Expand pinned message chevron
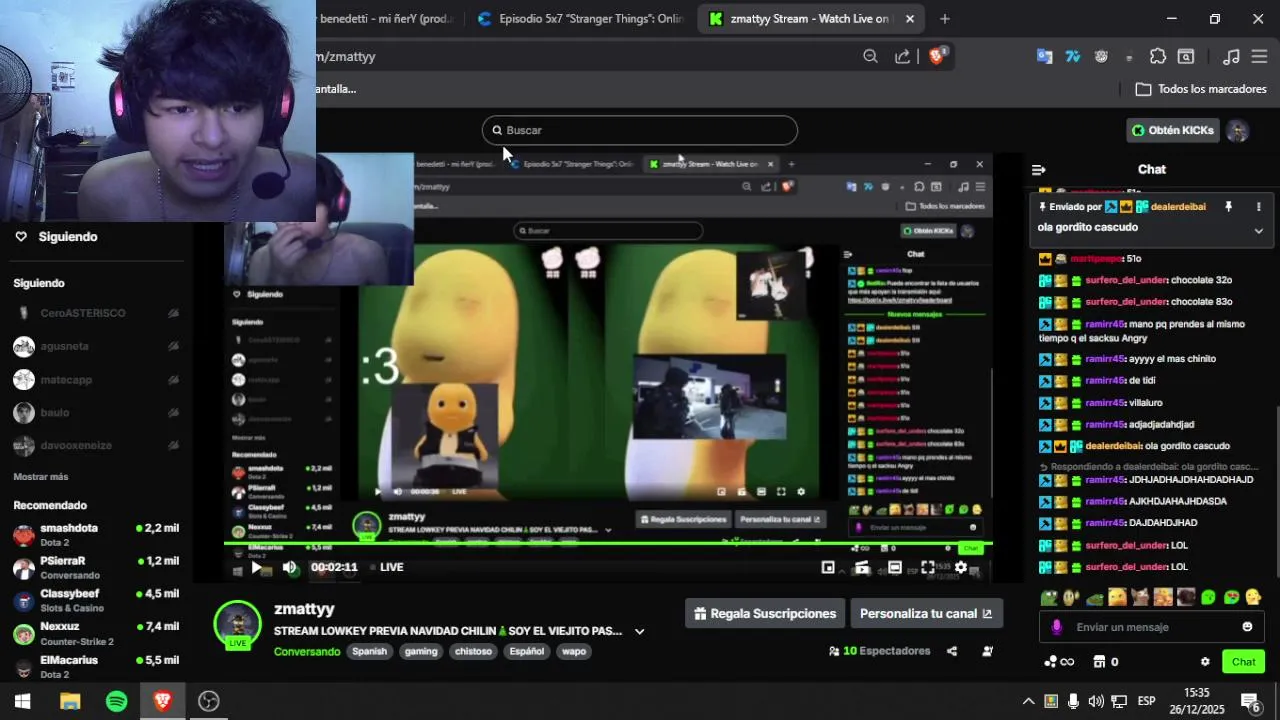This screenshot has width=1280, height=720. point(1259,231)
